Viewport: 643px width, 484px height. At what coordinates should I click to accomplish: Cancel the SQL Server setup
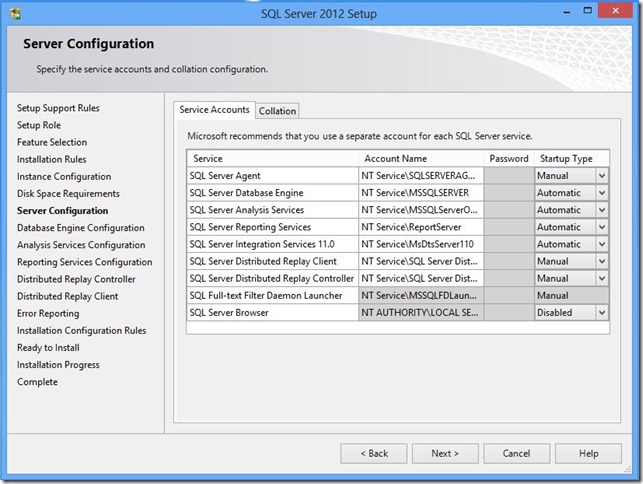[x=516, y=453]
